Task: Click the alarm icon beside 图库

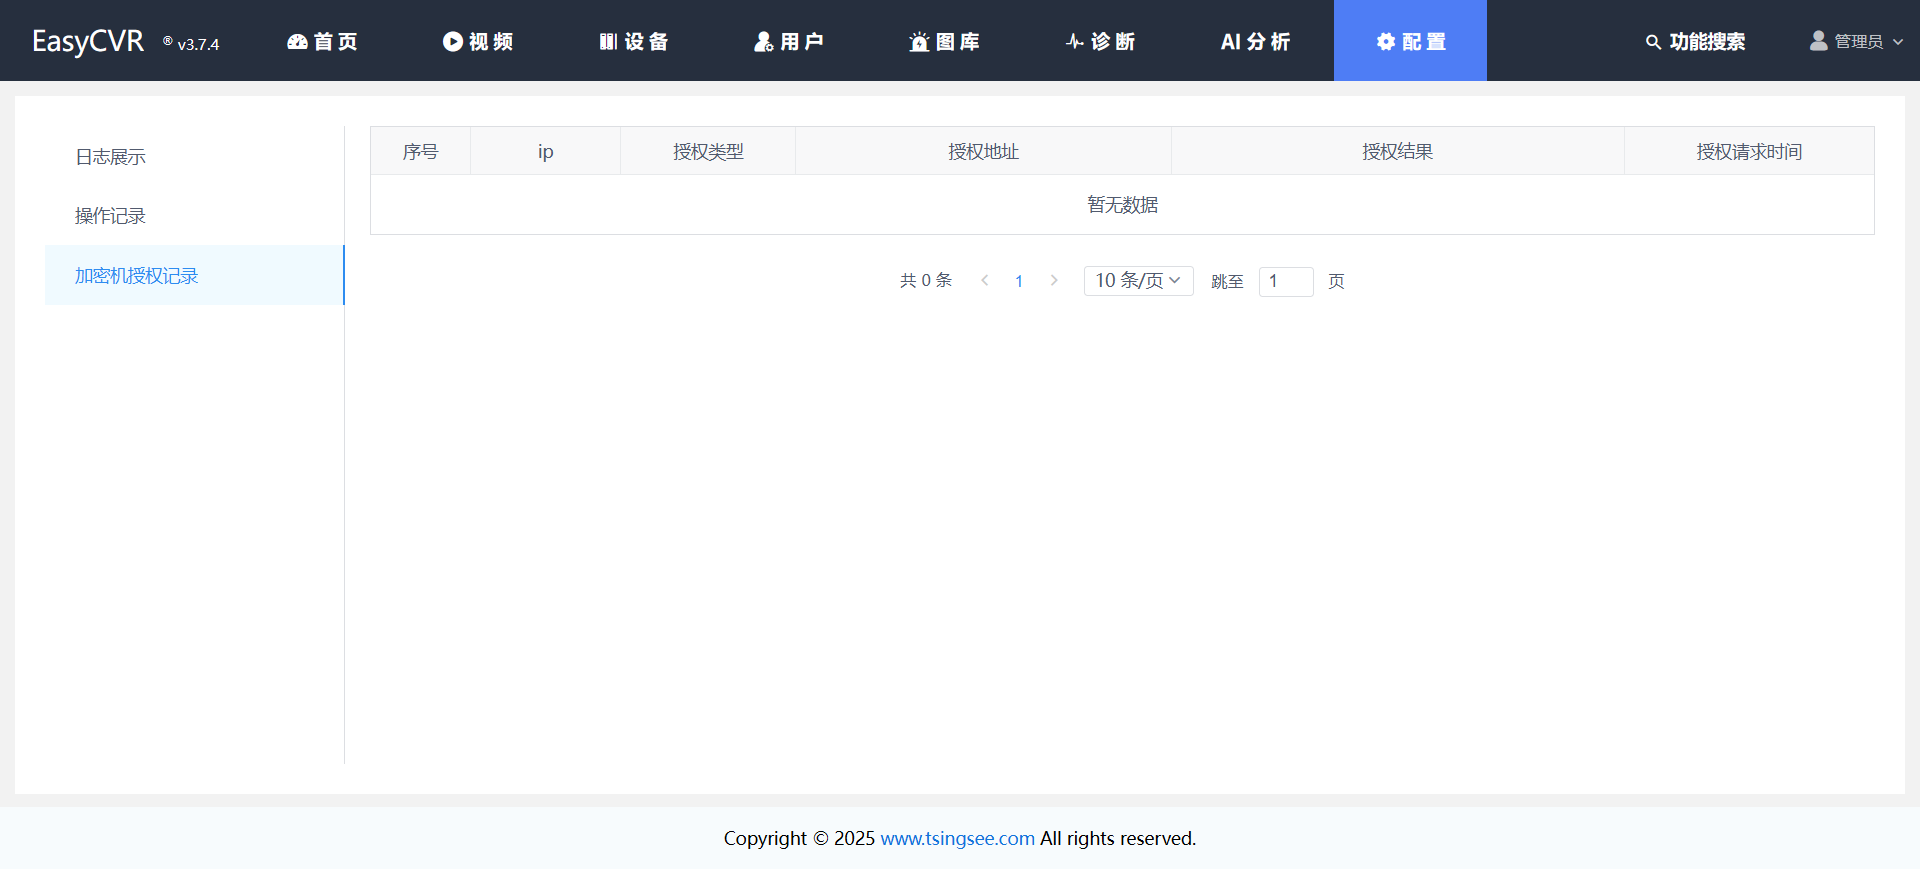Action: [x=919, y=42]
